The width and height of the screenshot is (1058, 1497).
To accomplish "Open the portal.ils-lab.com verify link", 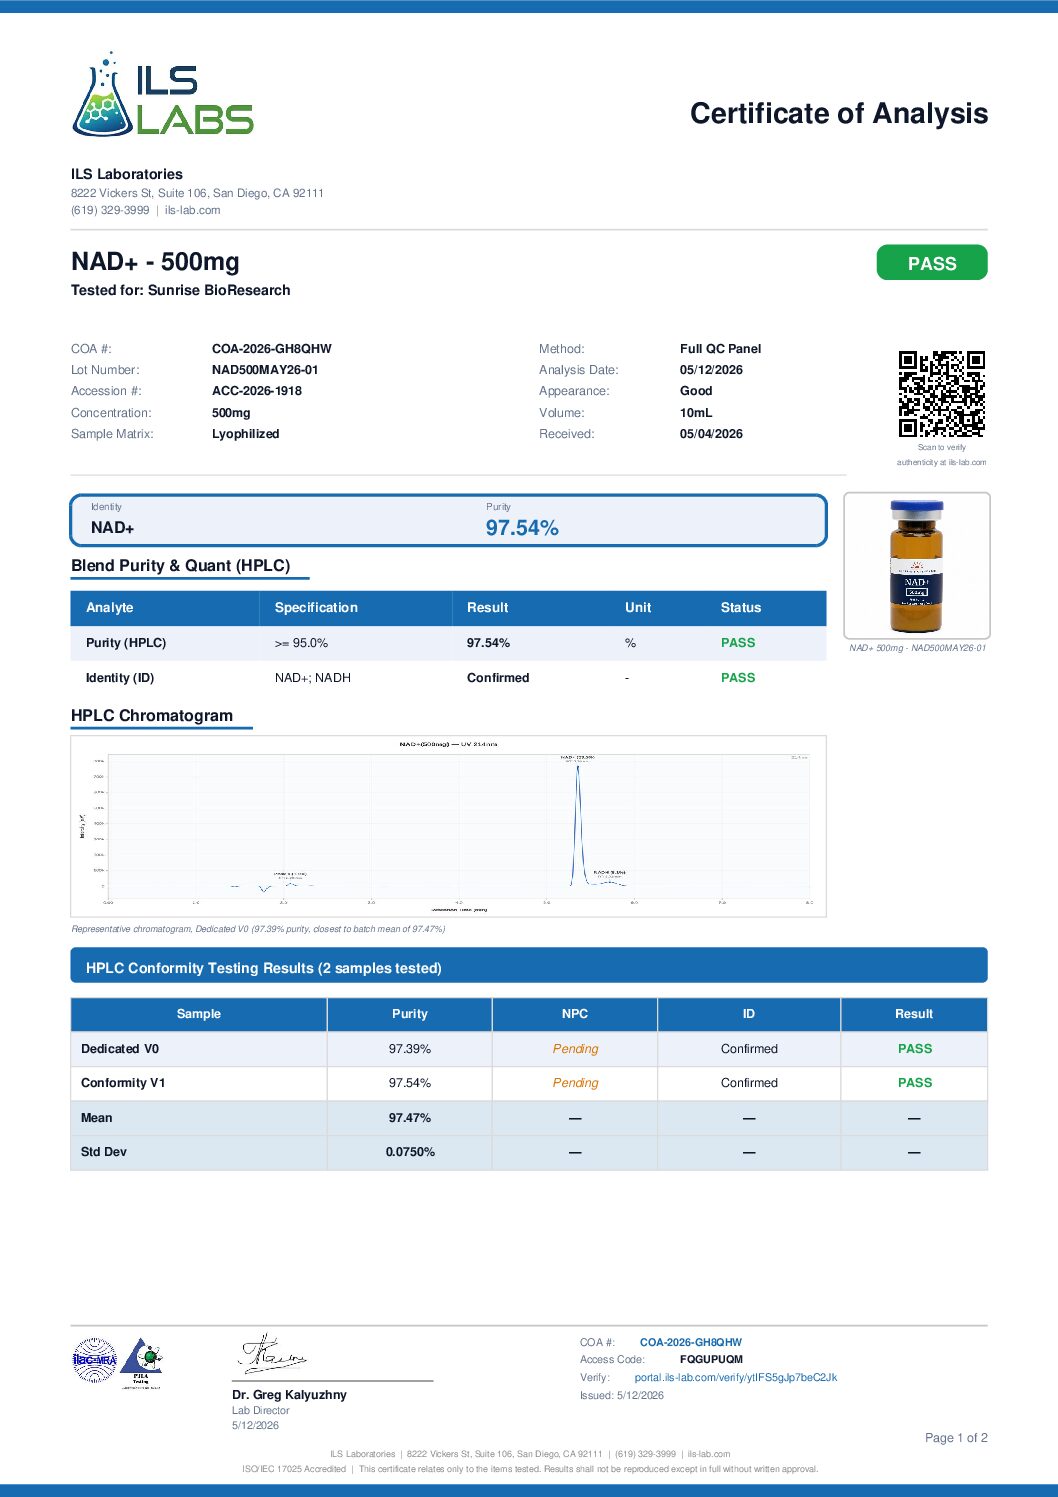I will click(735, 1377).
